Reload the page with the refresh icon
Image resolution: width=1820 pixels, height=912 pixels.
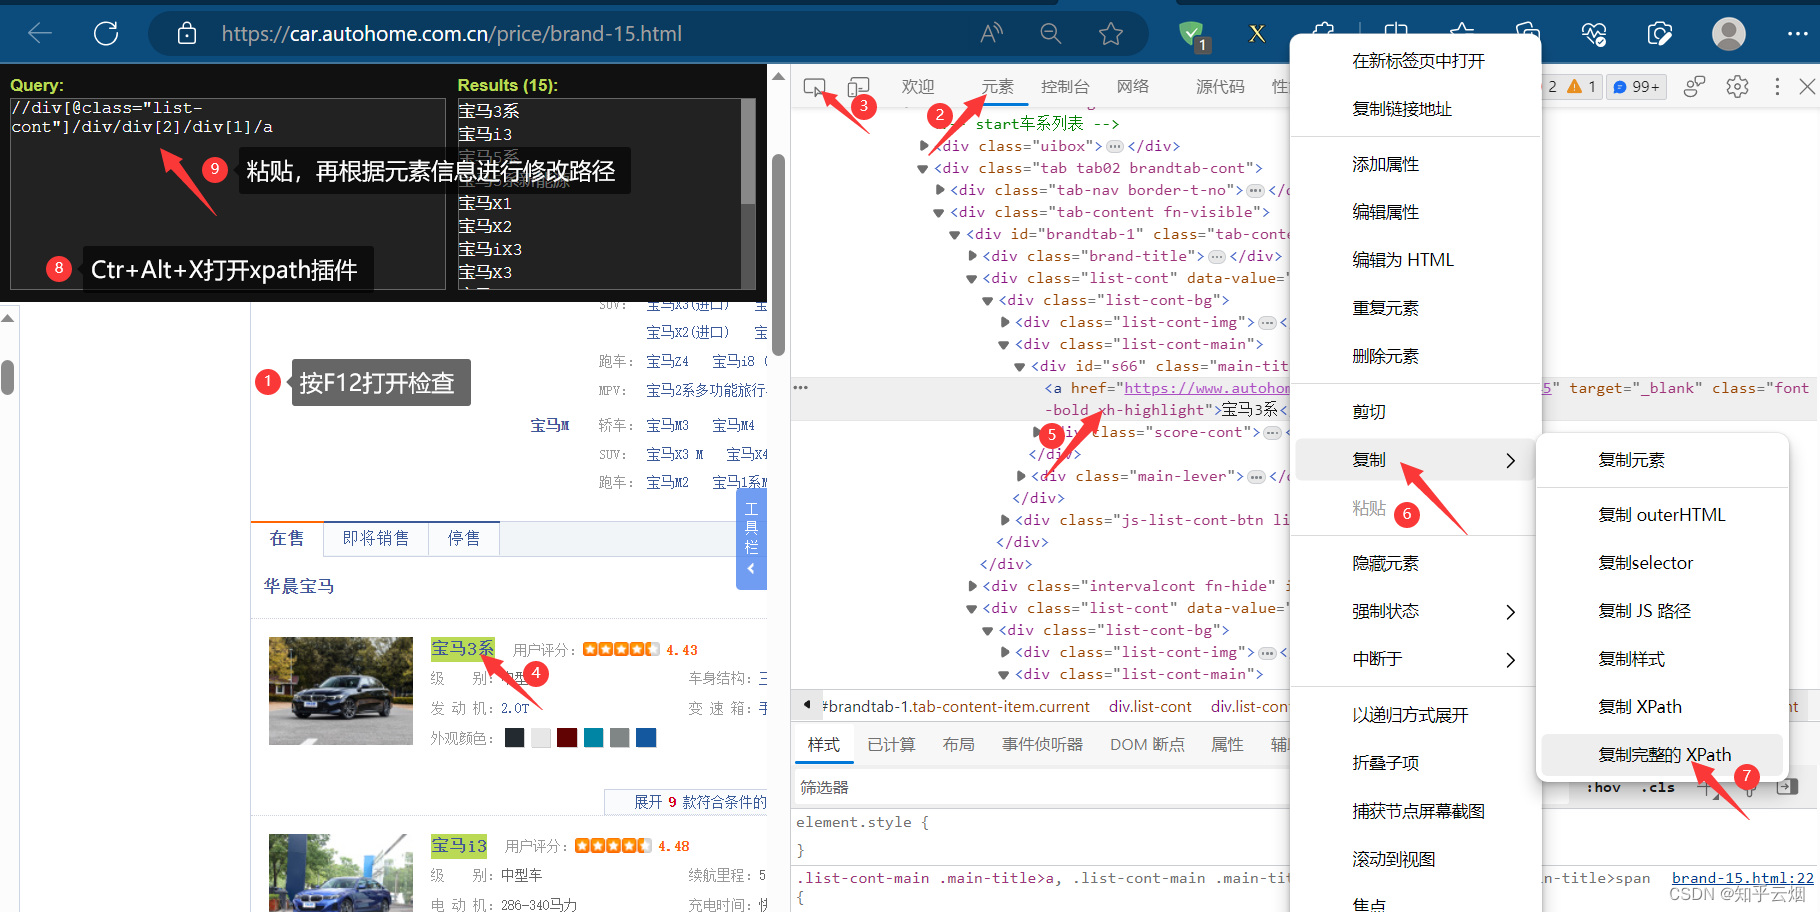(x=106, y=33)
